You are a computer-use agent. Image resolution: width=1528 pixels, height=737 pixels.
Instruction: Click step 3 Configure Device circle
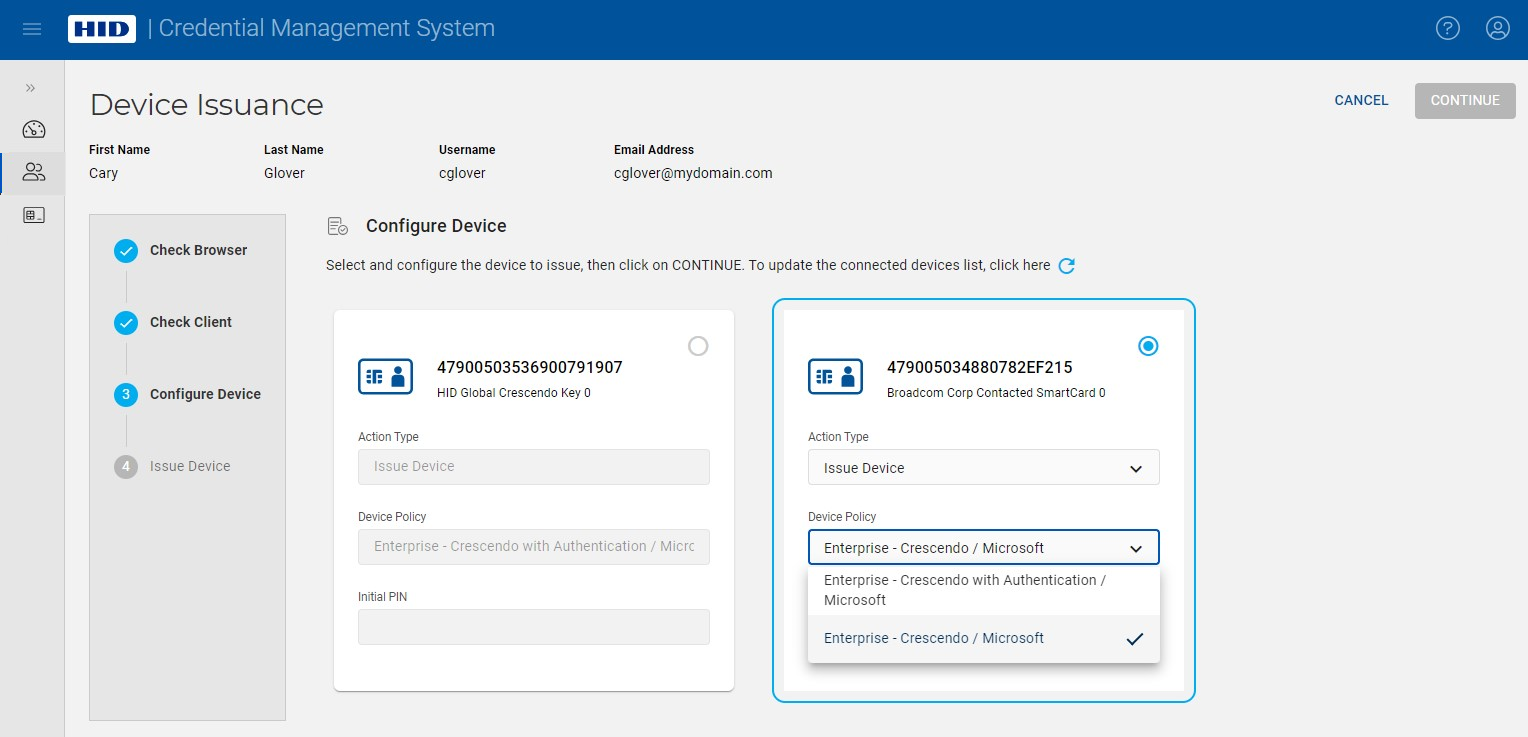(x=126, y=395)
